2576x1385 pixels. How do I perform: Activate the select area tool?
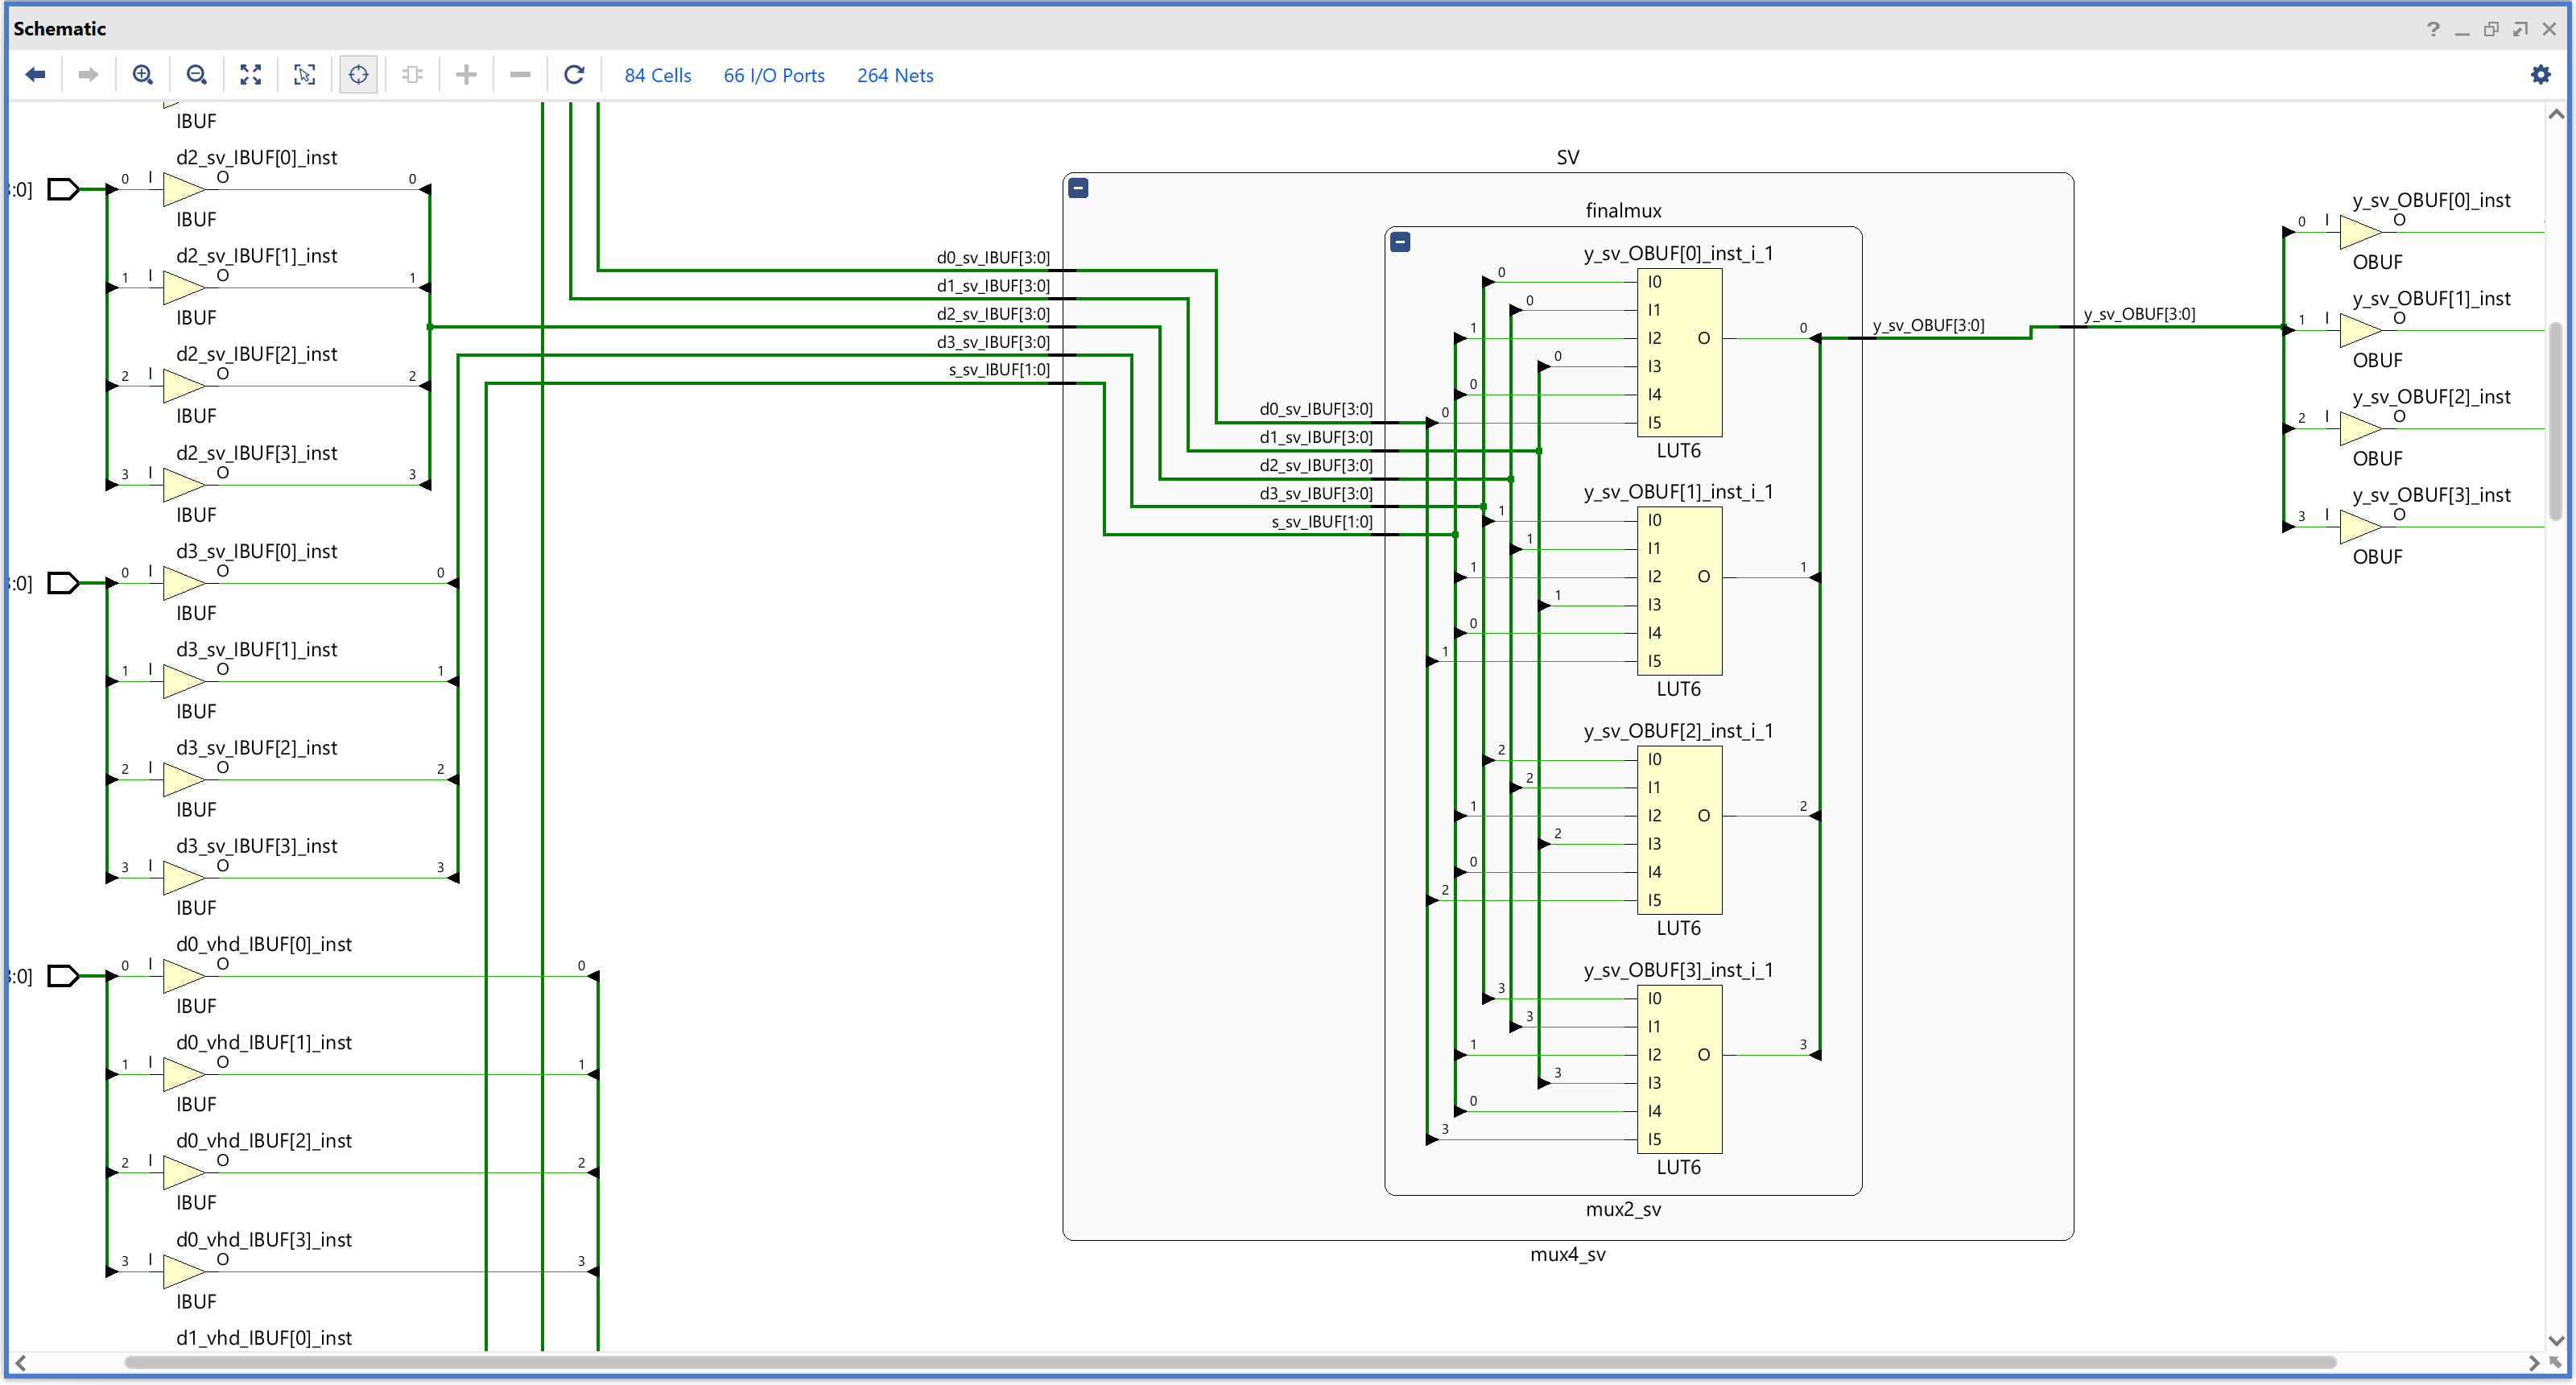[x=304, y=74]
